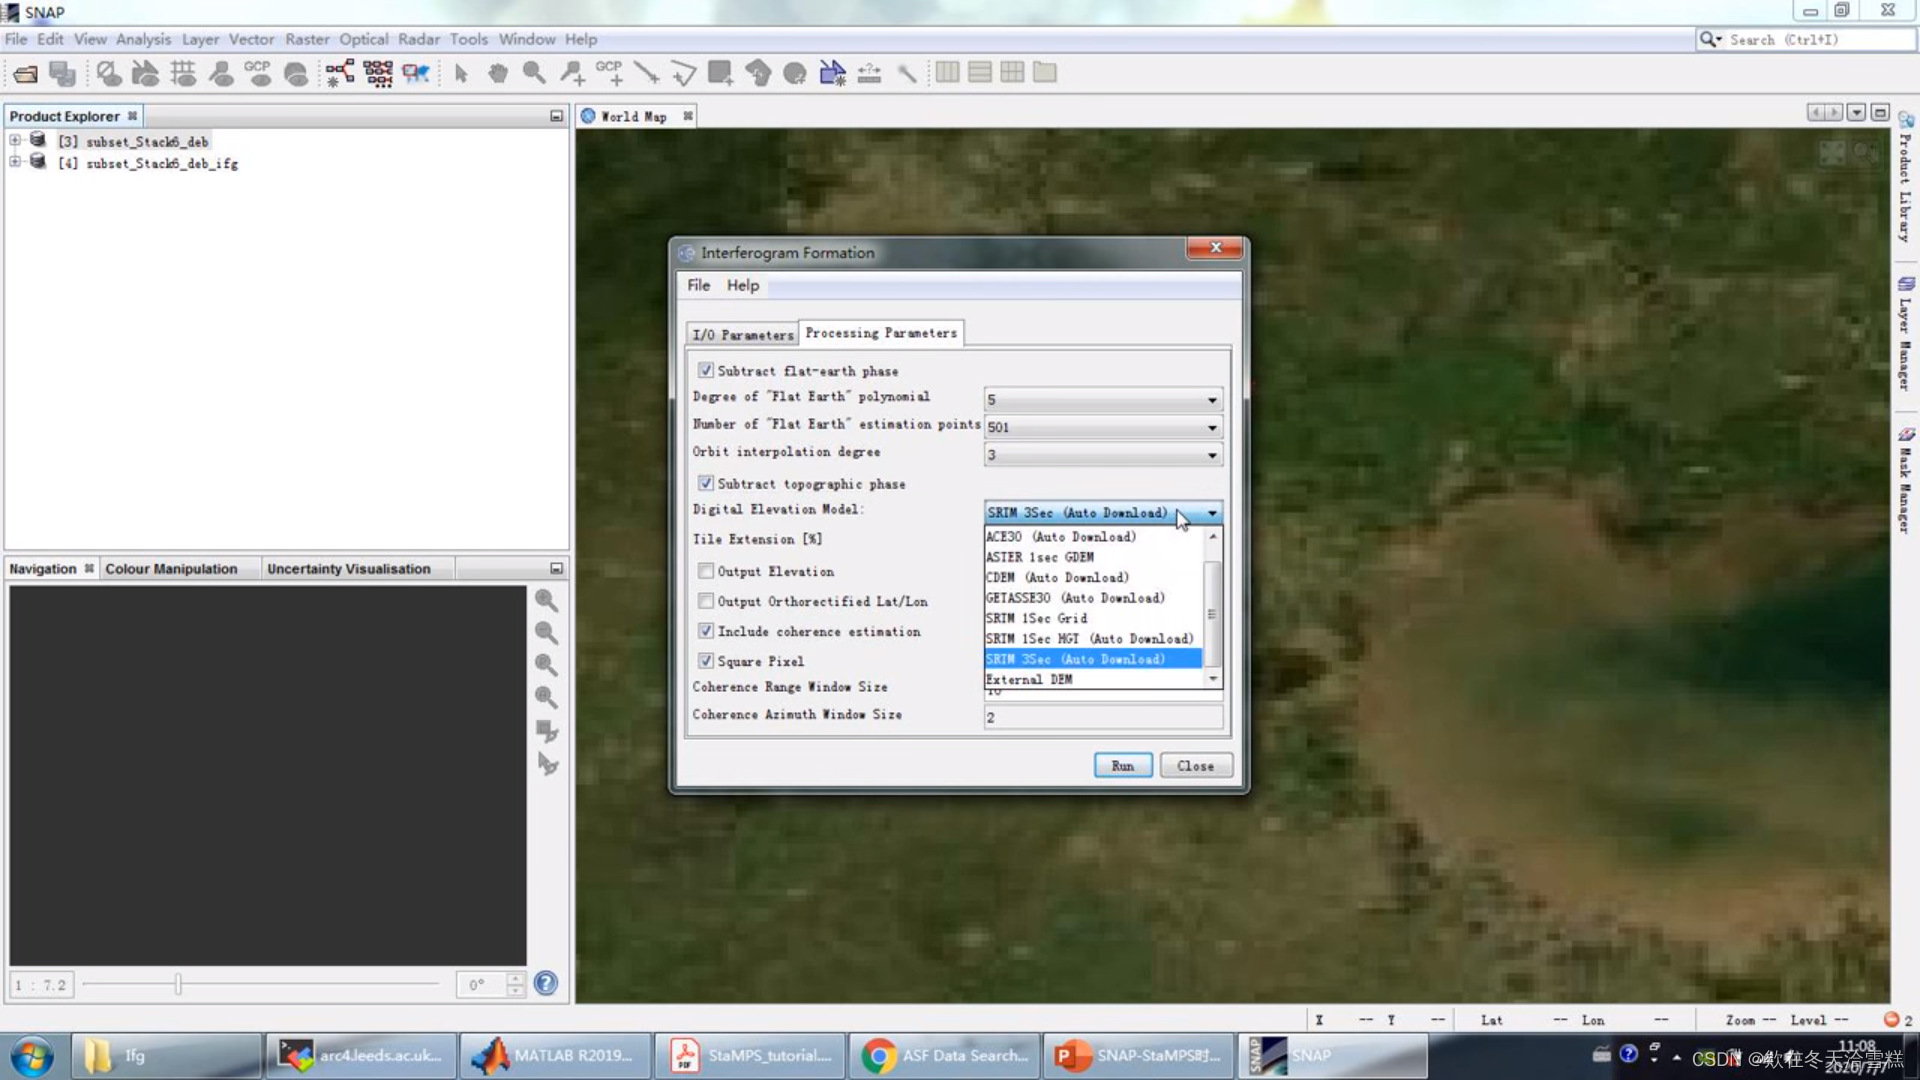Viewport: 1920px width, 1080px height.
Task: Enable the Output Elevation checkbox
Action: pos(706,571)
